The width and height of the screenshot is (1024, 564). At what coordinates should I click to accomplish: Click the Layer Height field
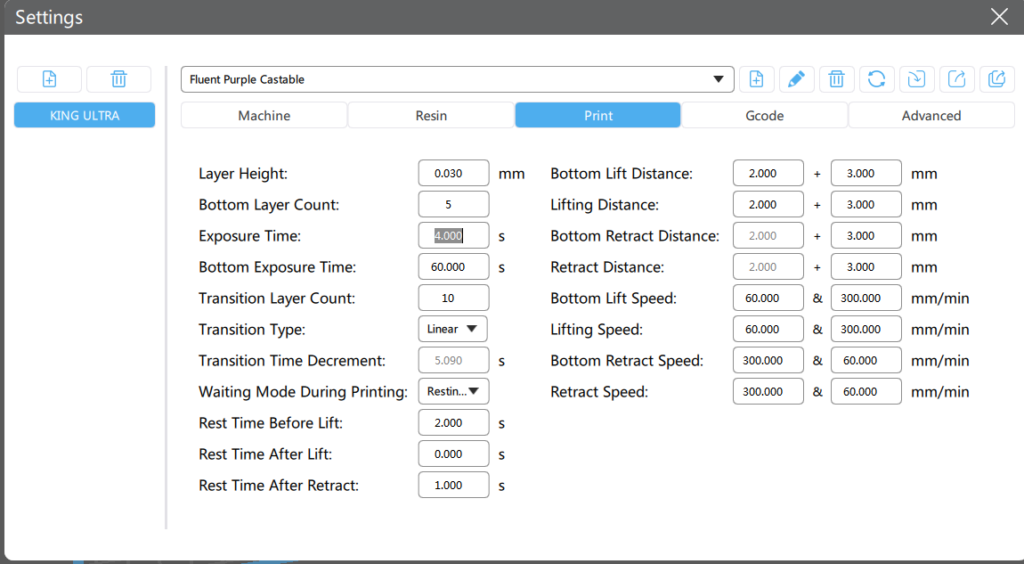point(453,173)
